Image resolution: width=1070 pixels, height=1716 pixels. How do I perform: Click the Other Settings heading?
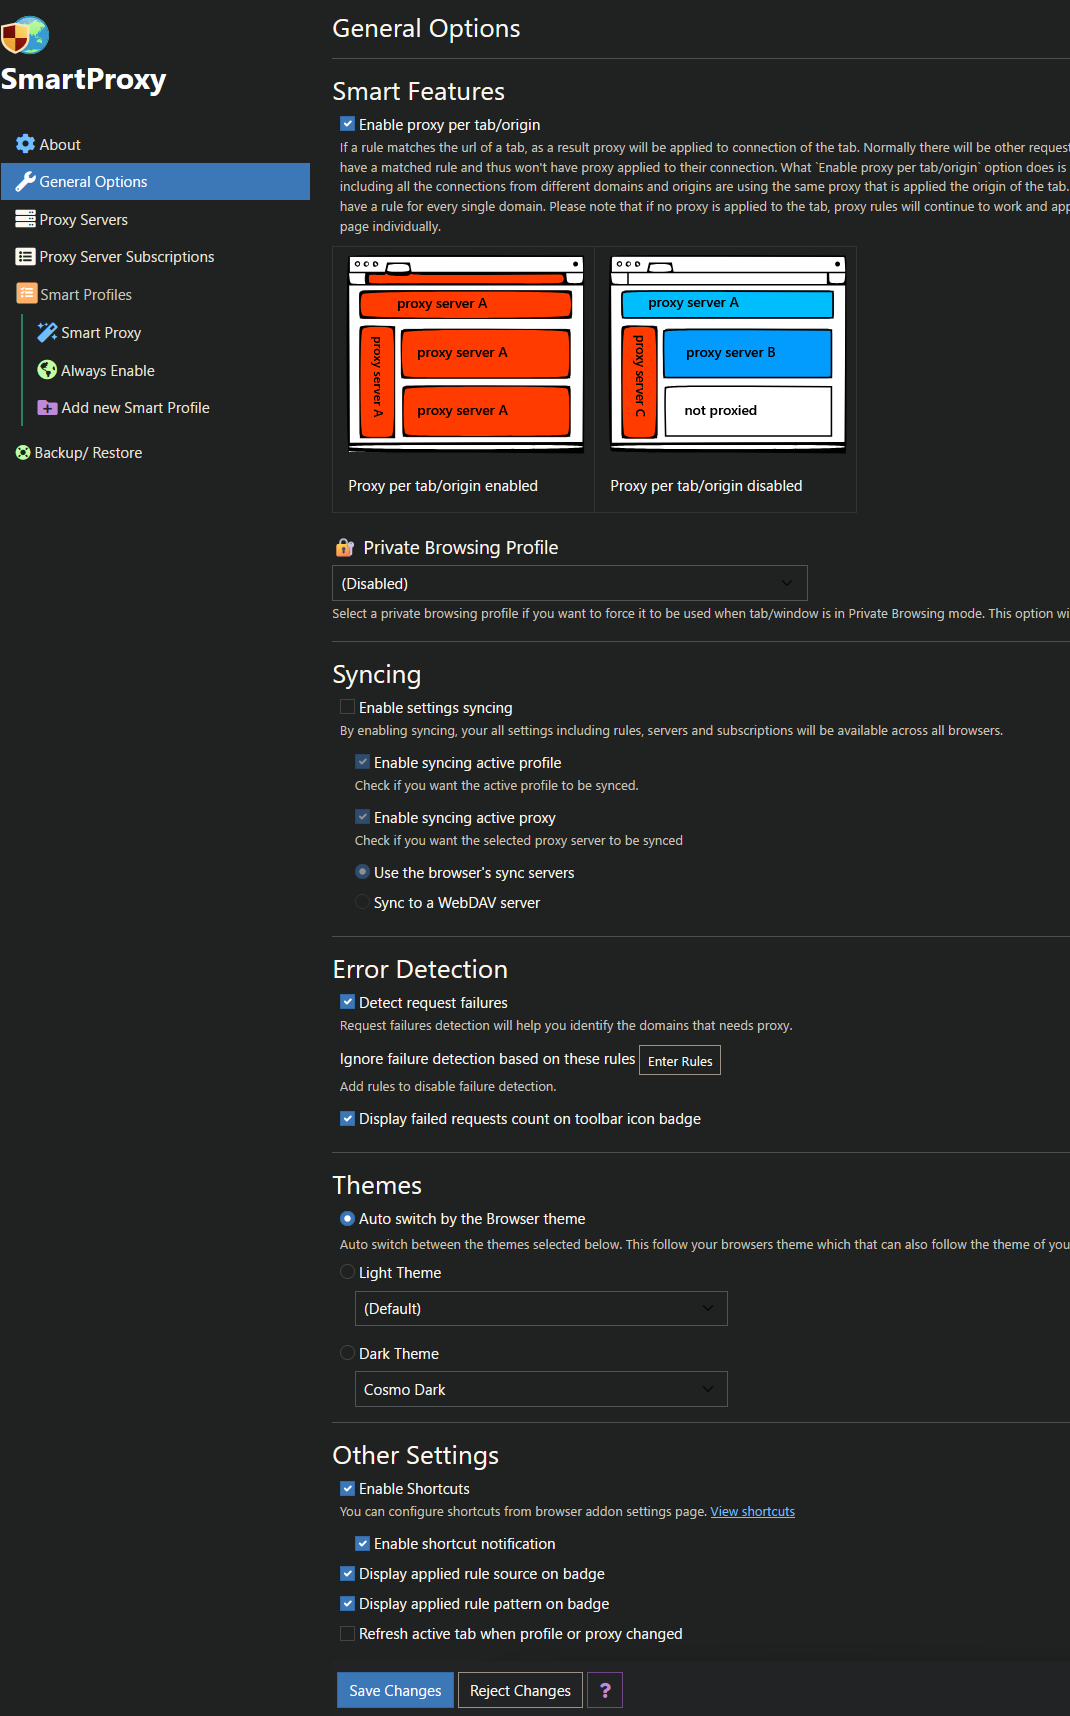click(415, 1455)
